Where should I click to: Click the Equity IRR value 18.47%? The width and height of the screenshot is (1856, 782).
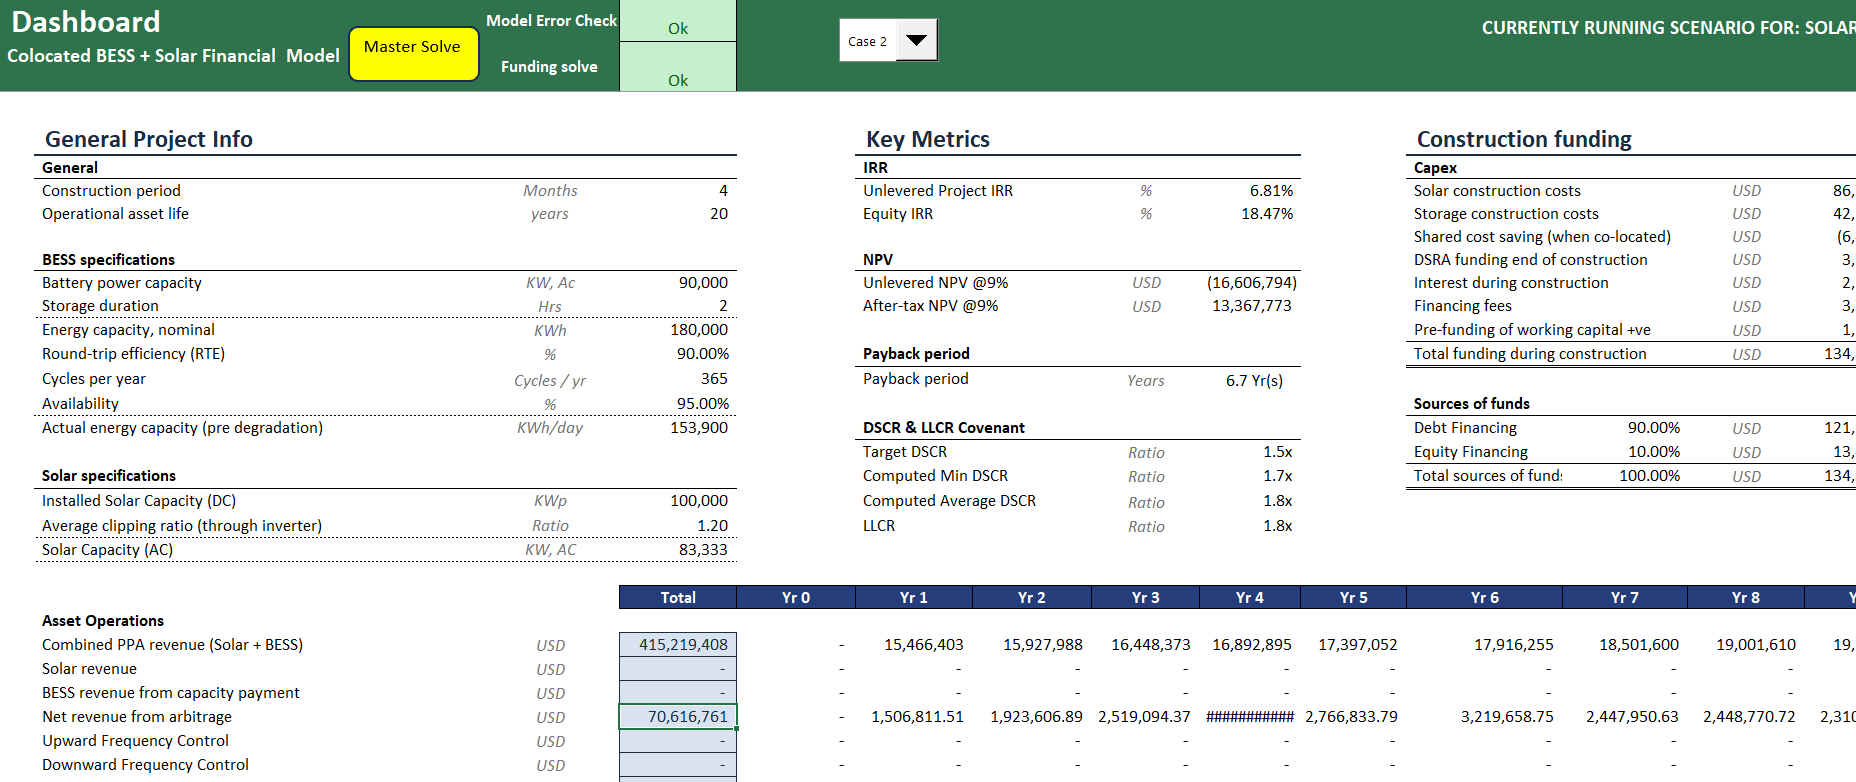1266,214
